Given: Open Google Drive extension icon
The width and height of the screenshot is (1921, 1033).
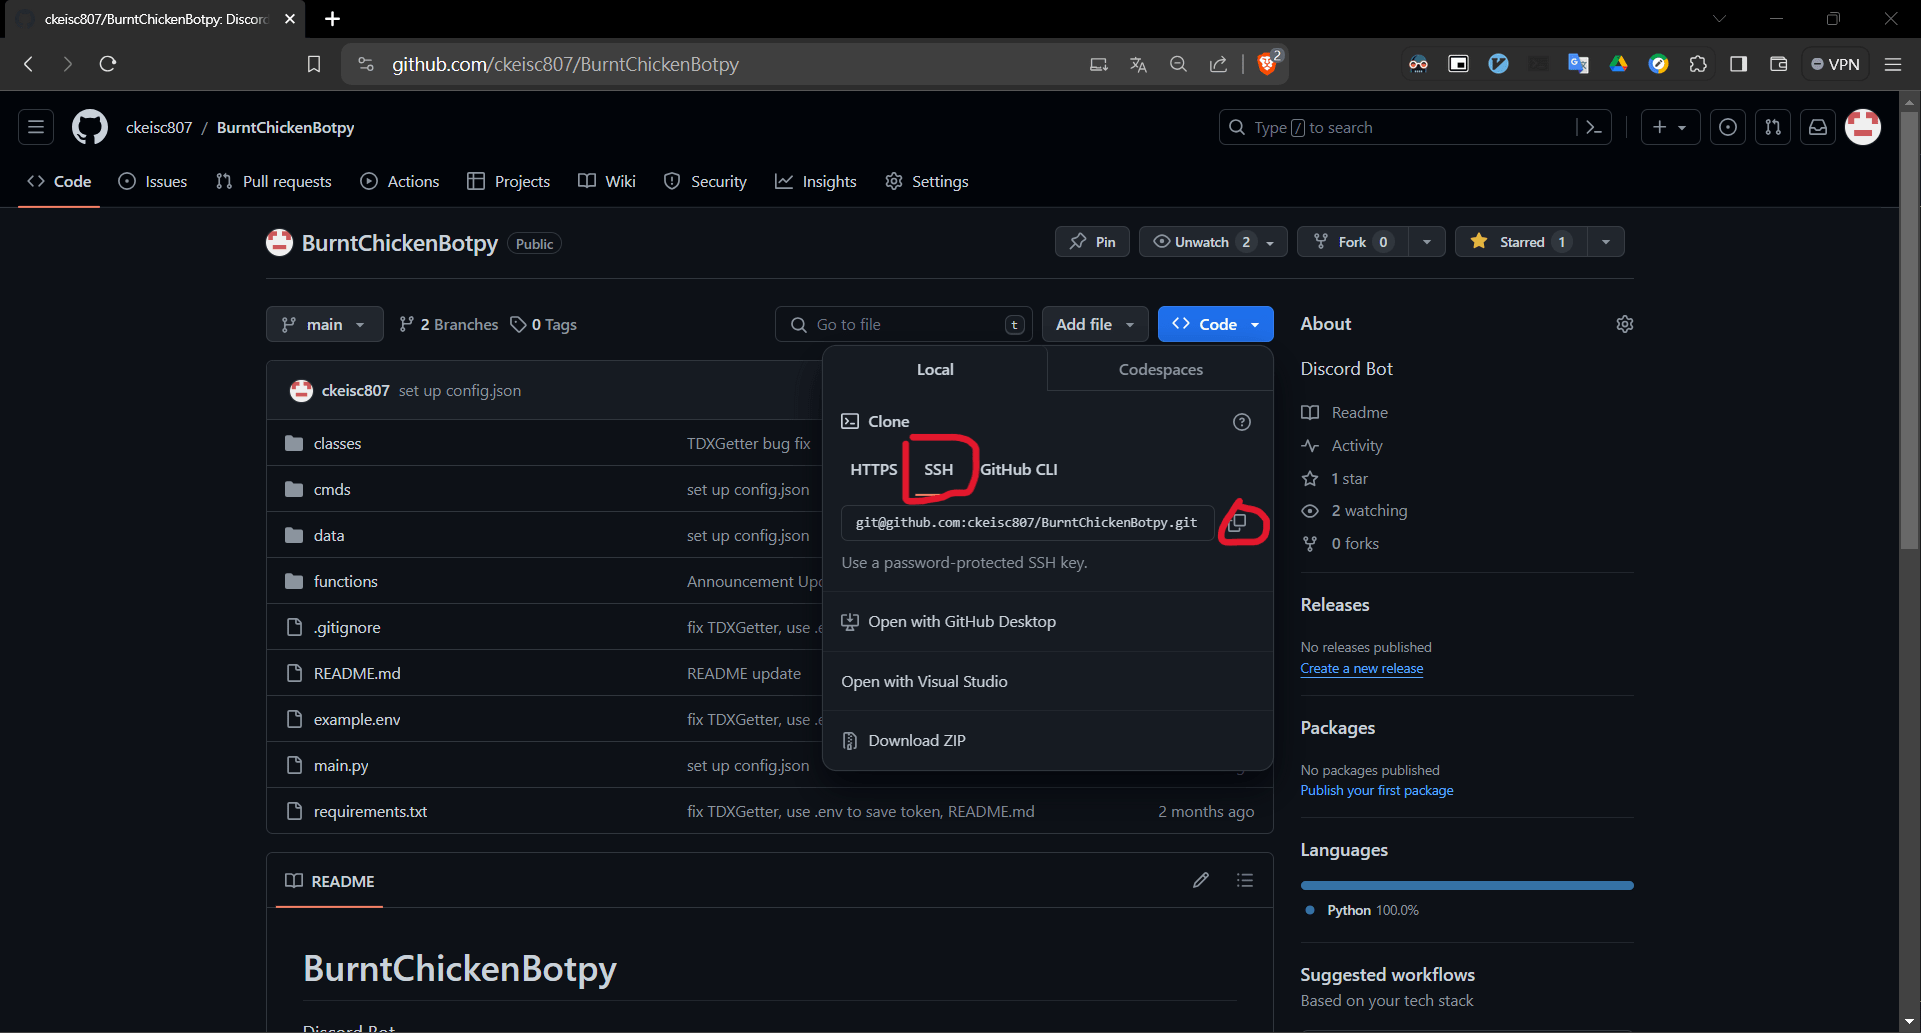Looking at the screenshot, I should click(1618, 64).
